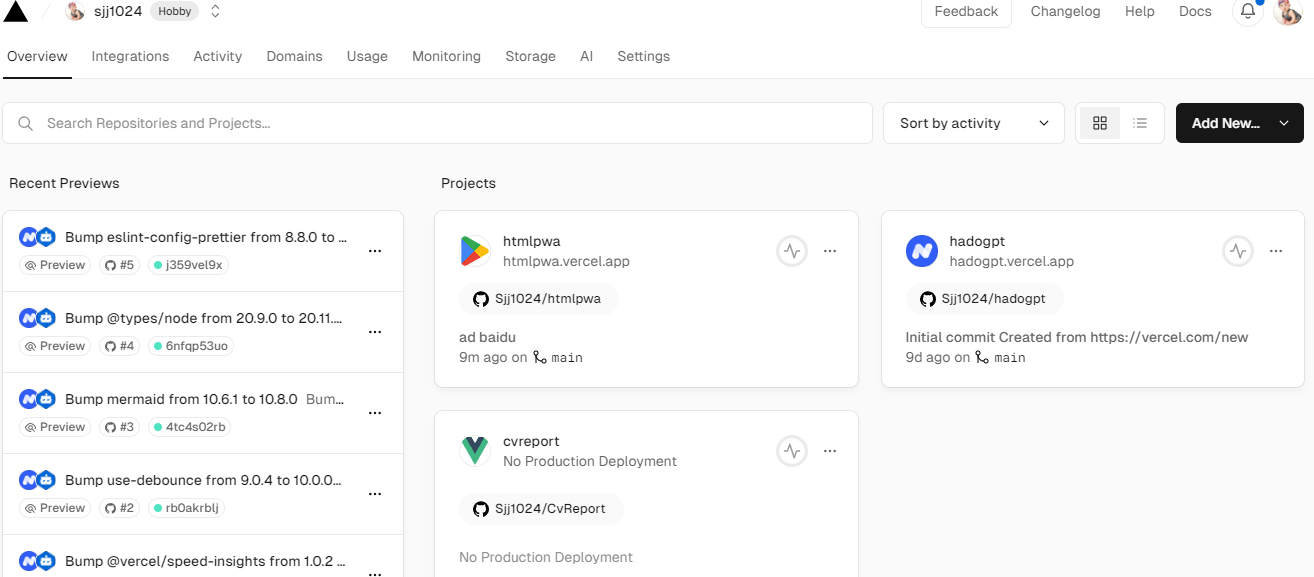Open the Settings tab

(643, 56)
